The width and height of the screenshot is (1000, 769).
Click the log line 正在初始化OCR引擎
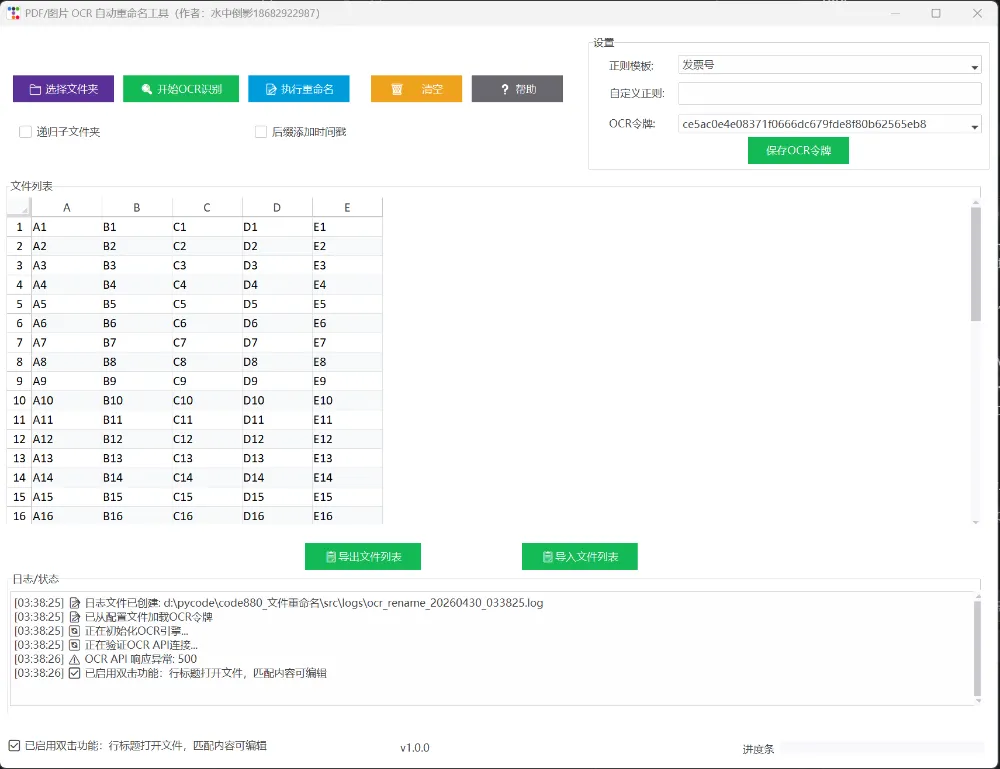pyautogui.click(x=136, y=631)
